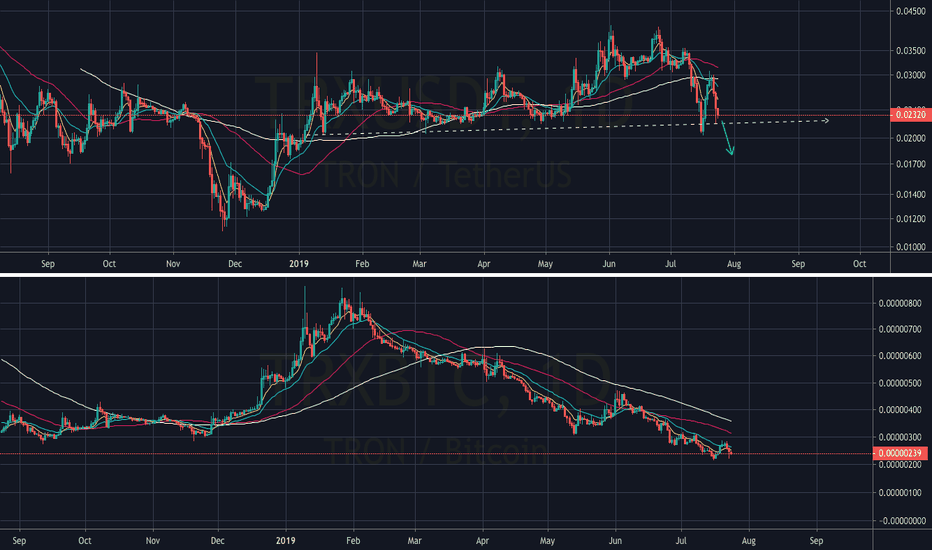Click the 0.00000200 price axis label
This screenshot has width=932, height=550.
pos(900,465)
